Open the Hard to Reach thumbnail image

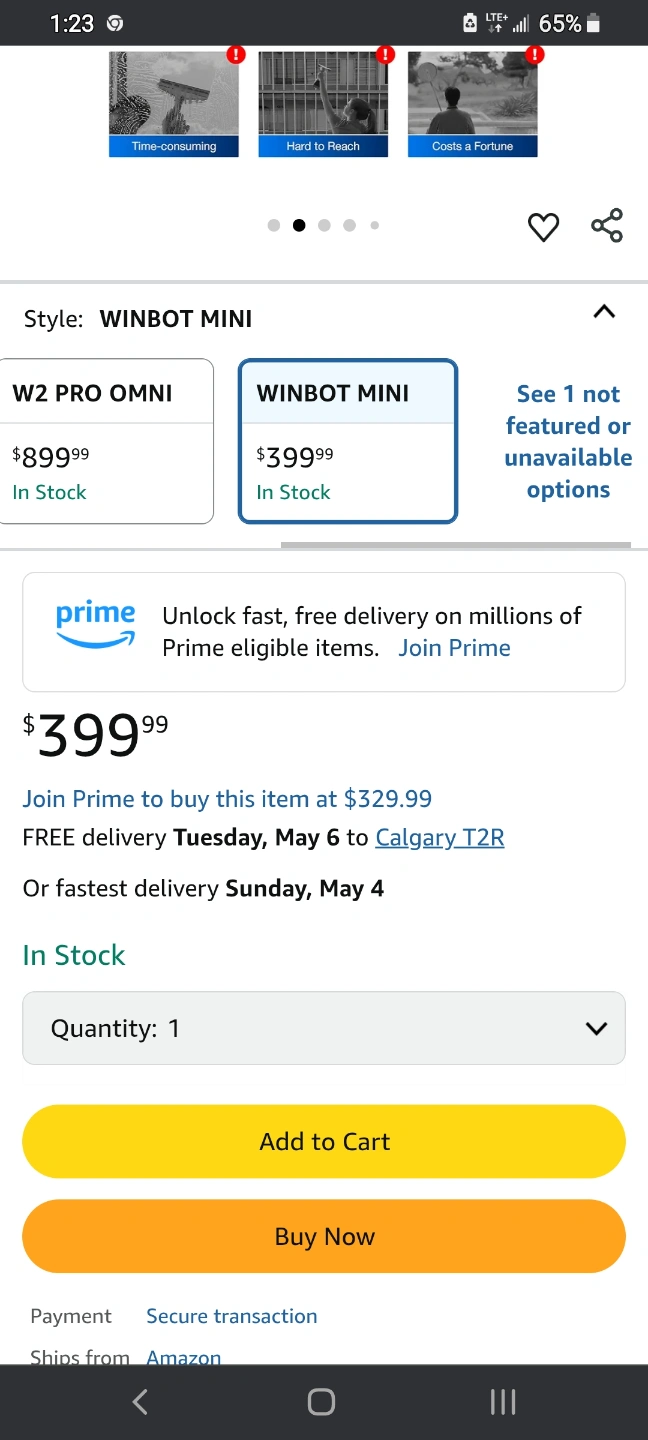323,103
